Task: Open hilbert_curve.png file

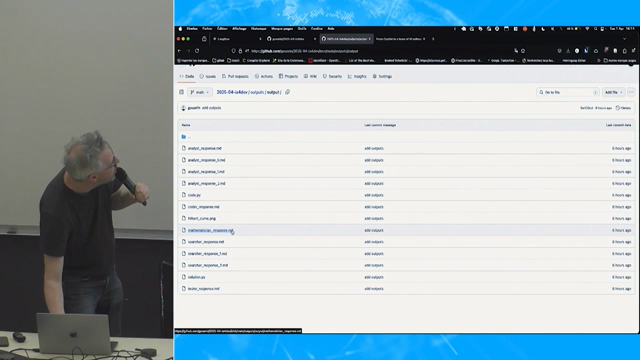Action: (202, 218)
